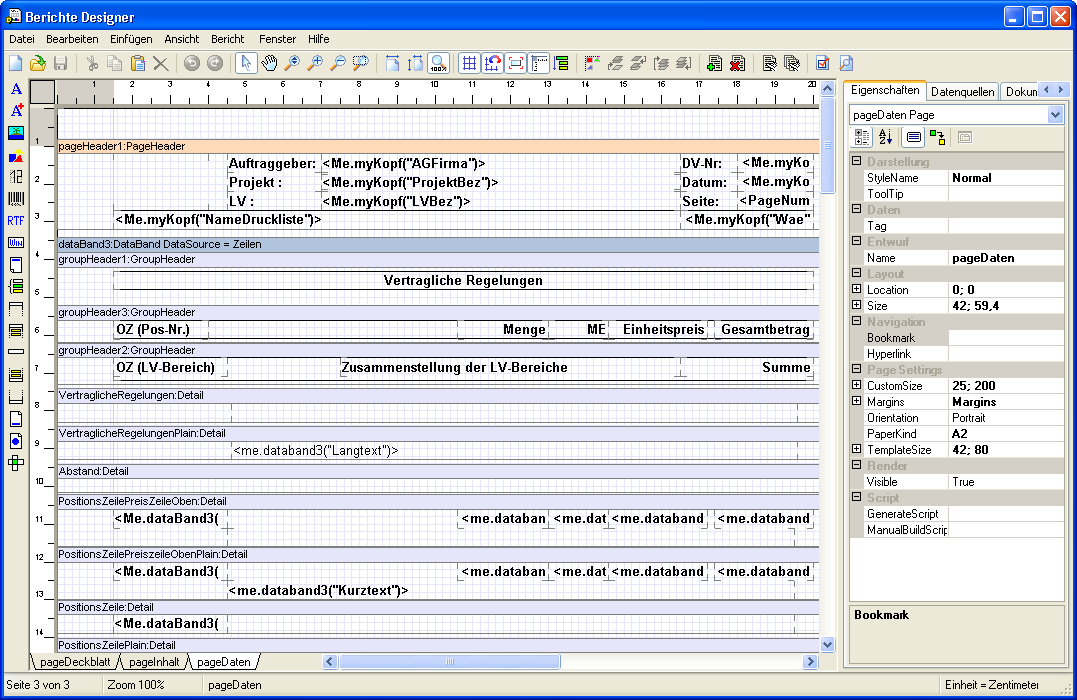This screenshot has width=1077, height=700.
Task: Toggle the snap to grid magnet button
Action: click(492, 64)
